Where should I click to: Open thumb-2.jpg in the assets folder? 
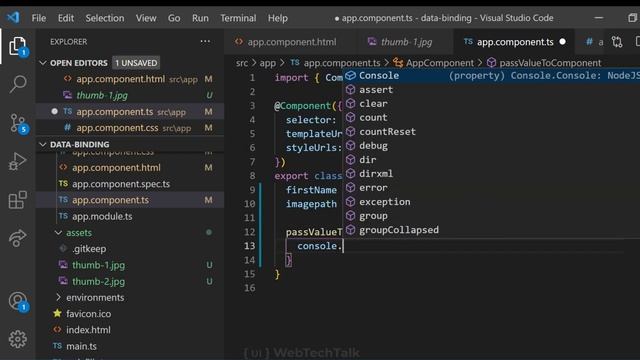tap(130, 281)
